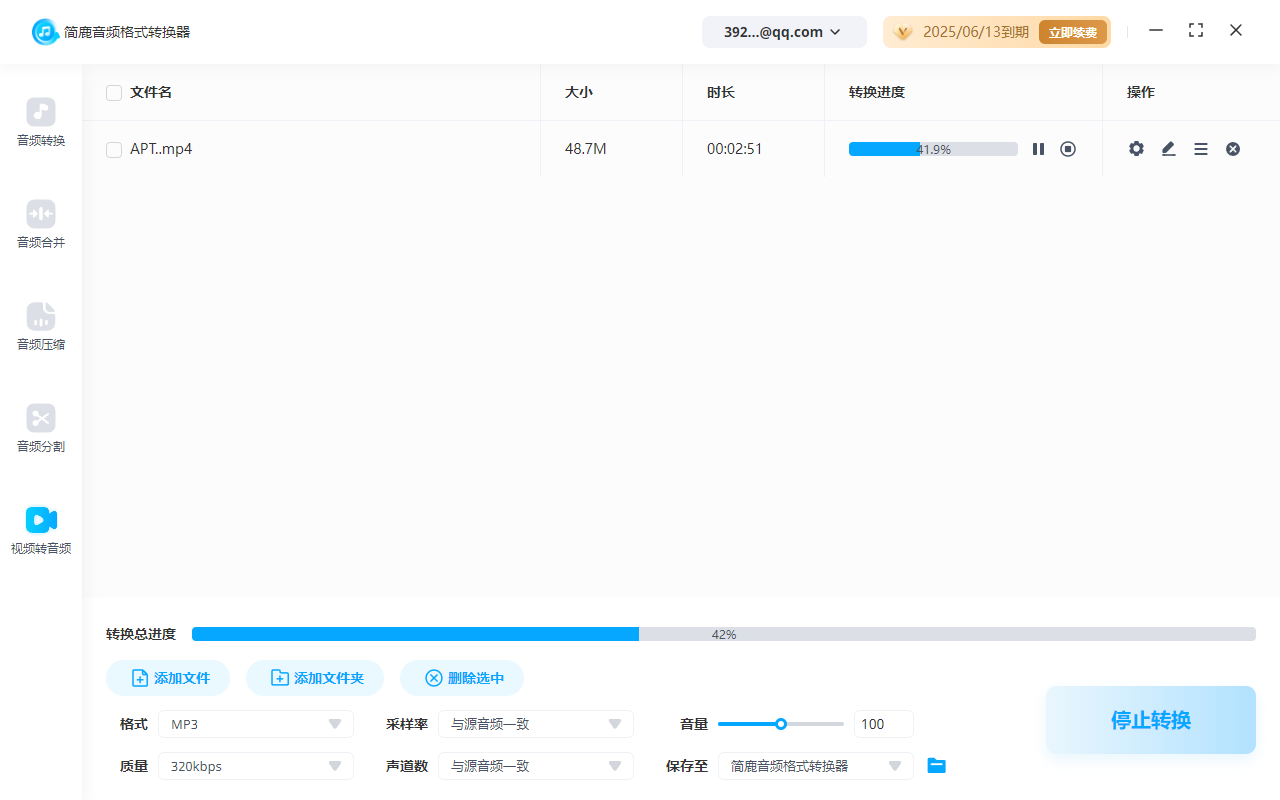Switch to 视频转音频 mode
The width and height of the screenshot is (1280, 800).
point(40,530)
